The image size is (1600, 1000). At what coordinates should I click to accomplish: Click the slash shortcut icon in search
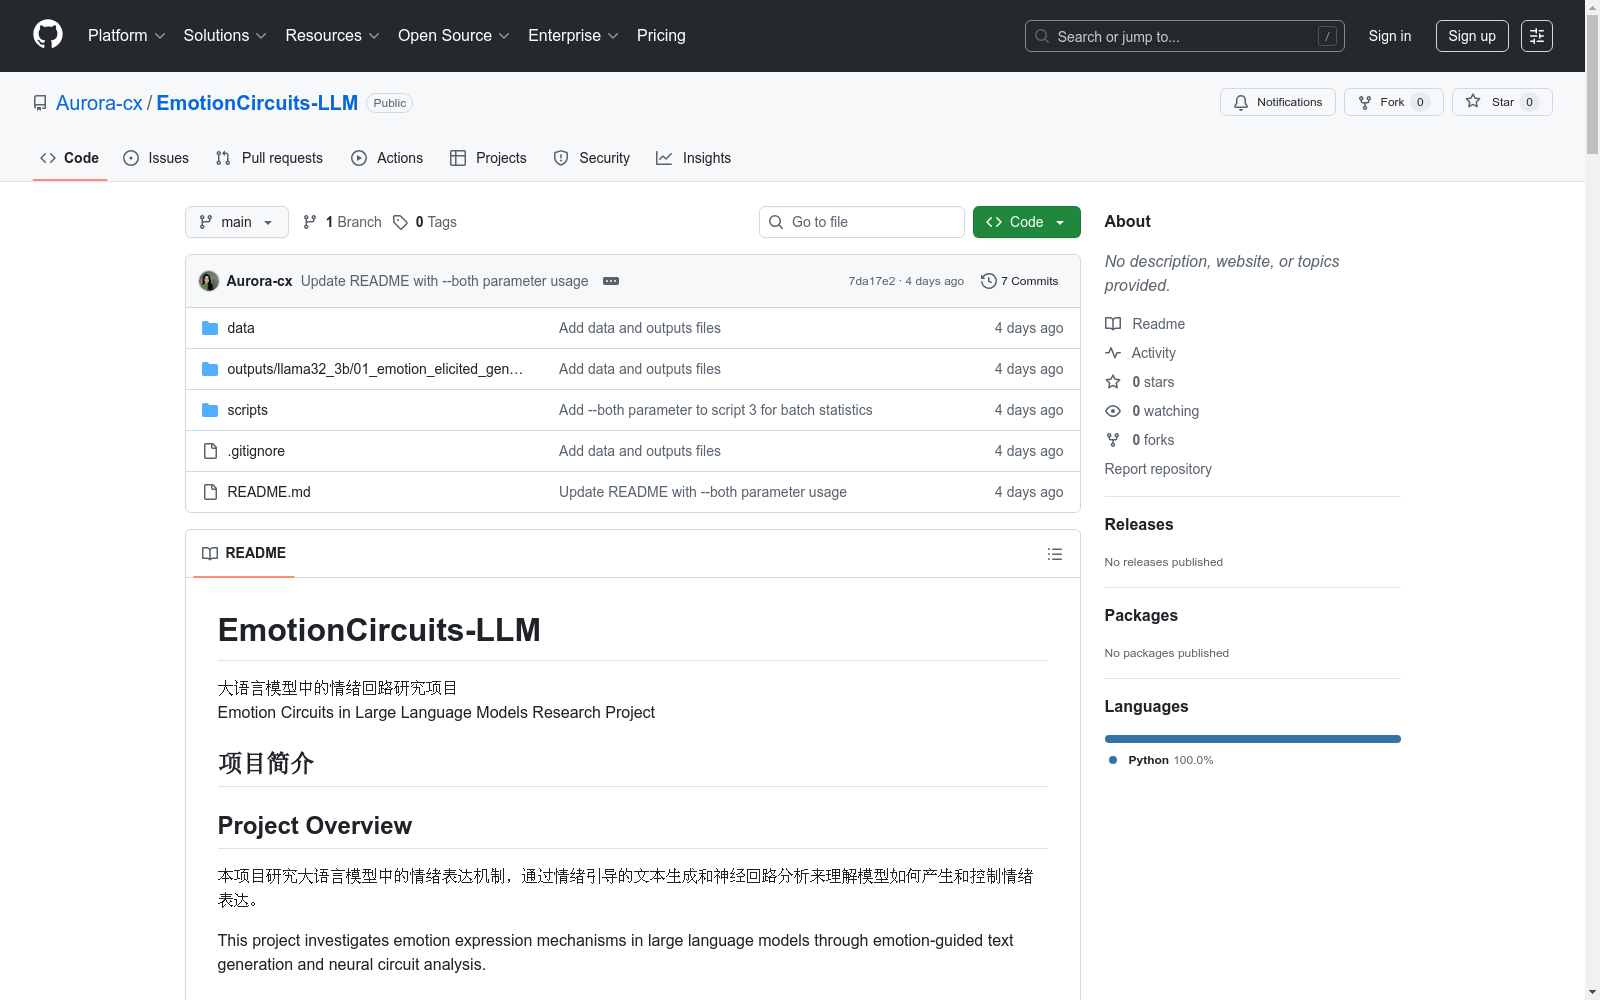pos(1327,36)
